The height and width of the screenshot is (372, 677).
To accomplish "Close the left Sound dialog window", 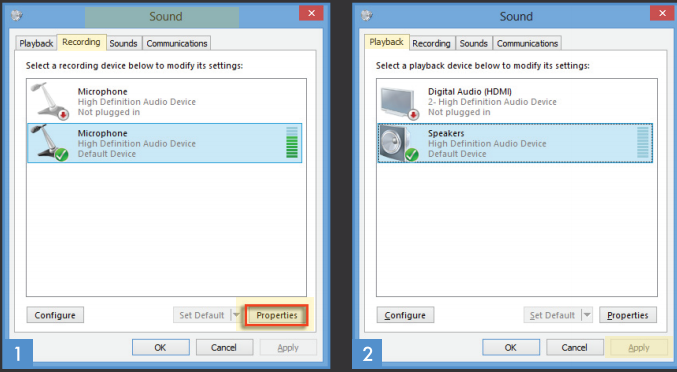I will [311, 13].
